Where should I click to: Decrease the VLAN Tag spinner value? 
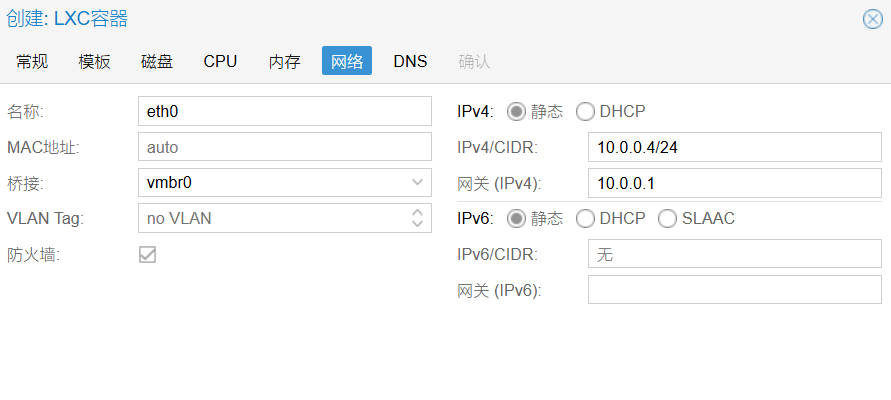(x=417, y=224)
